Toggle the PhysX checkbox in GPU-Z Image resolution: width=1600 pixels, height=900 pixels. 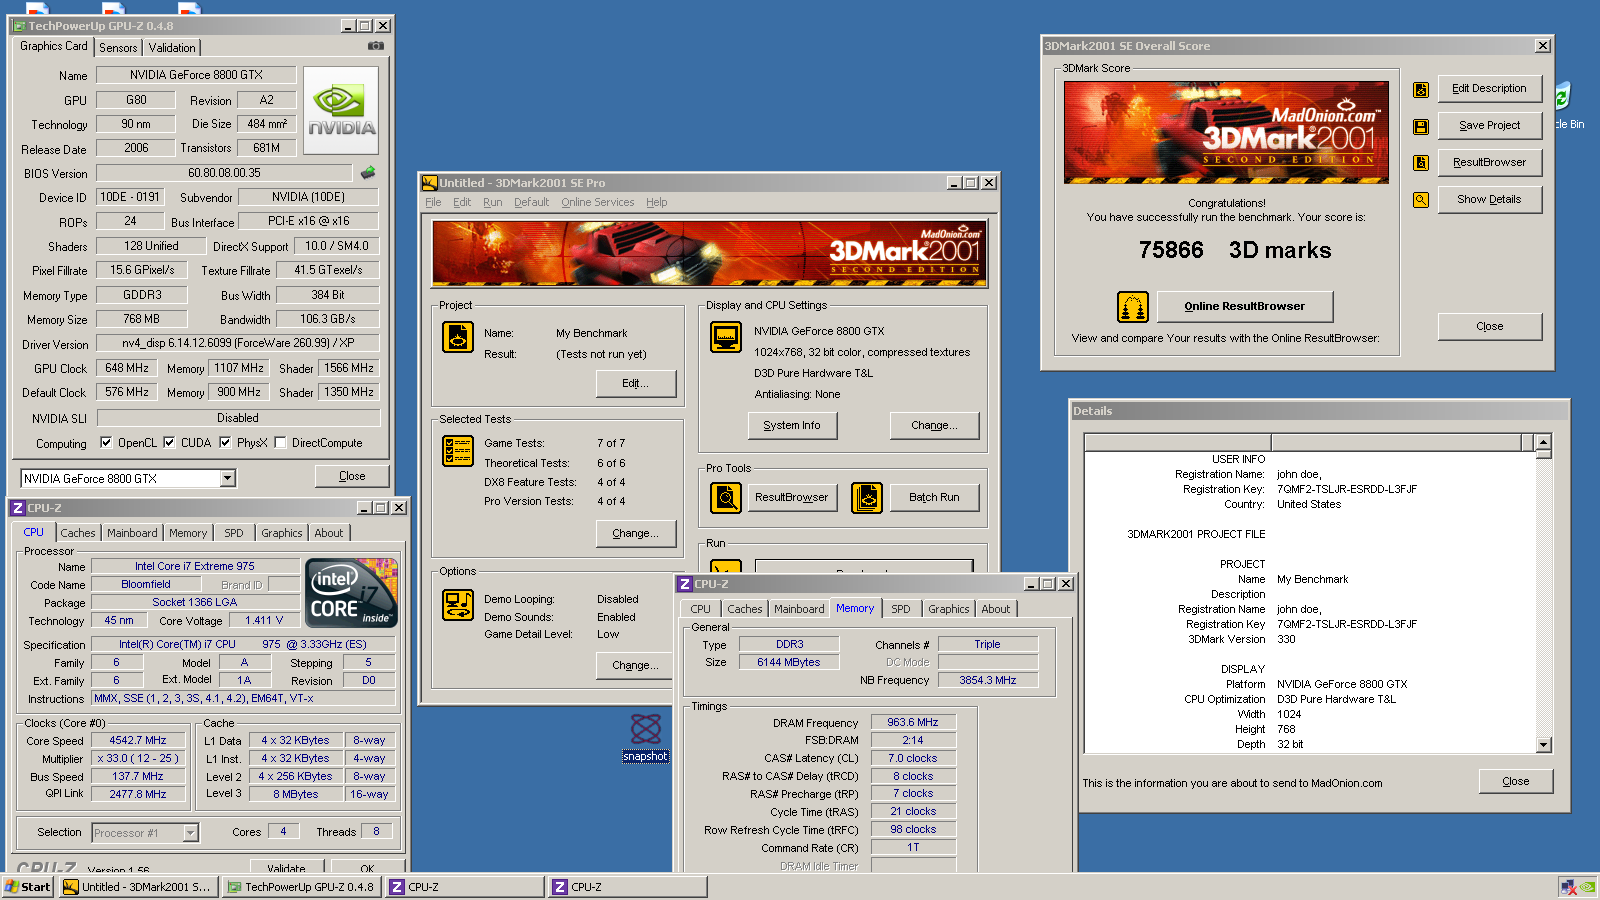[x=225, y=442]
